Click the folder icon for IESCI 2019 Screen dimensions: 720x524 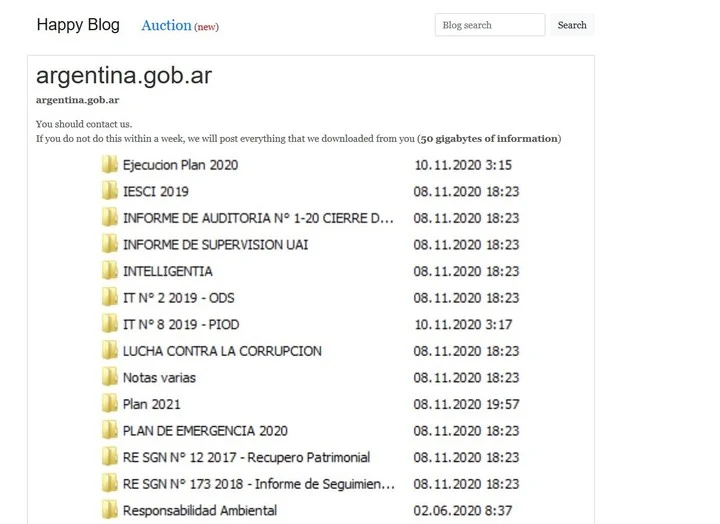[x=109, y=191]
